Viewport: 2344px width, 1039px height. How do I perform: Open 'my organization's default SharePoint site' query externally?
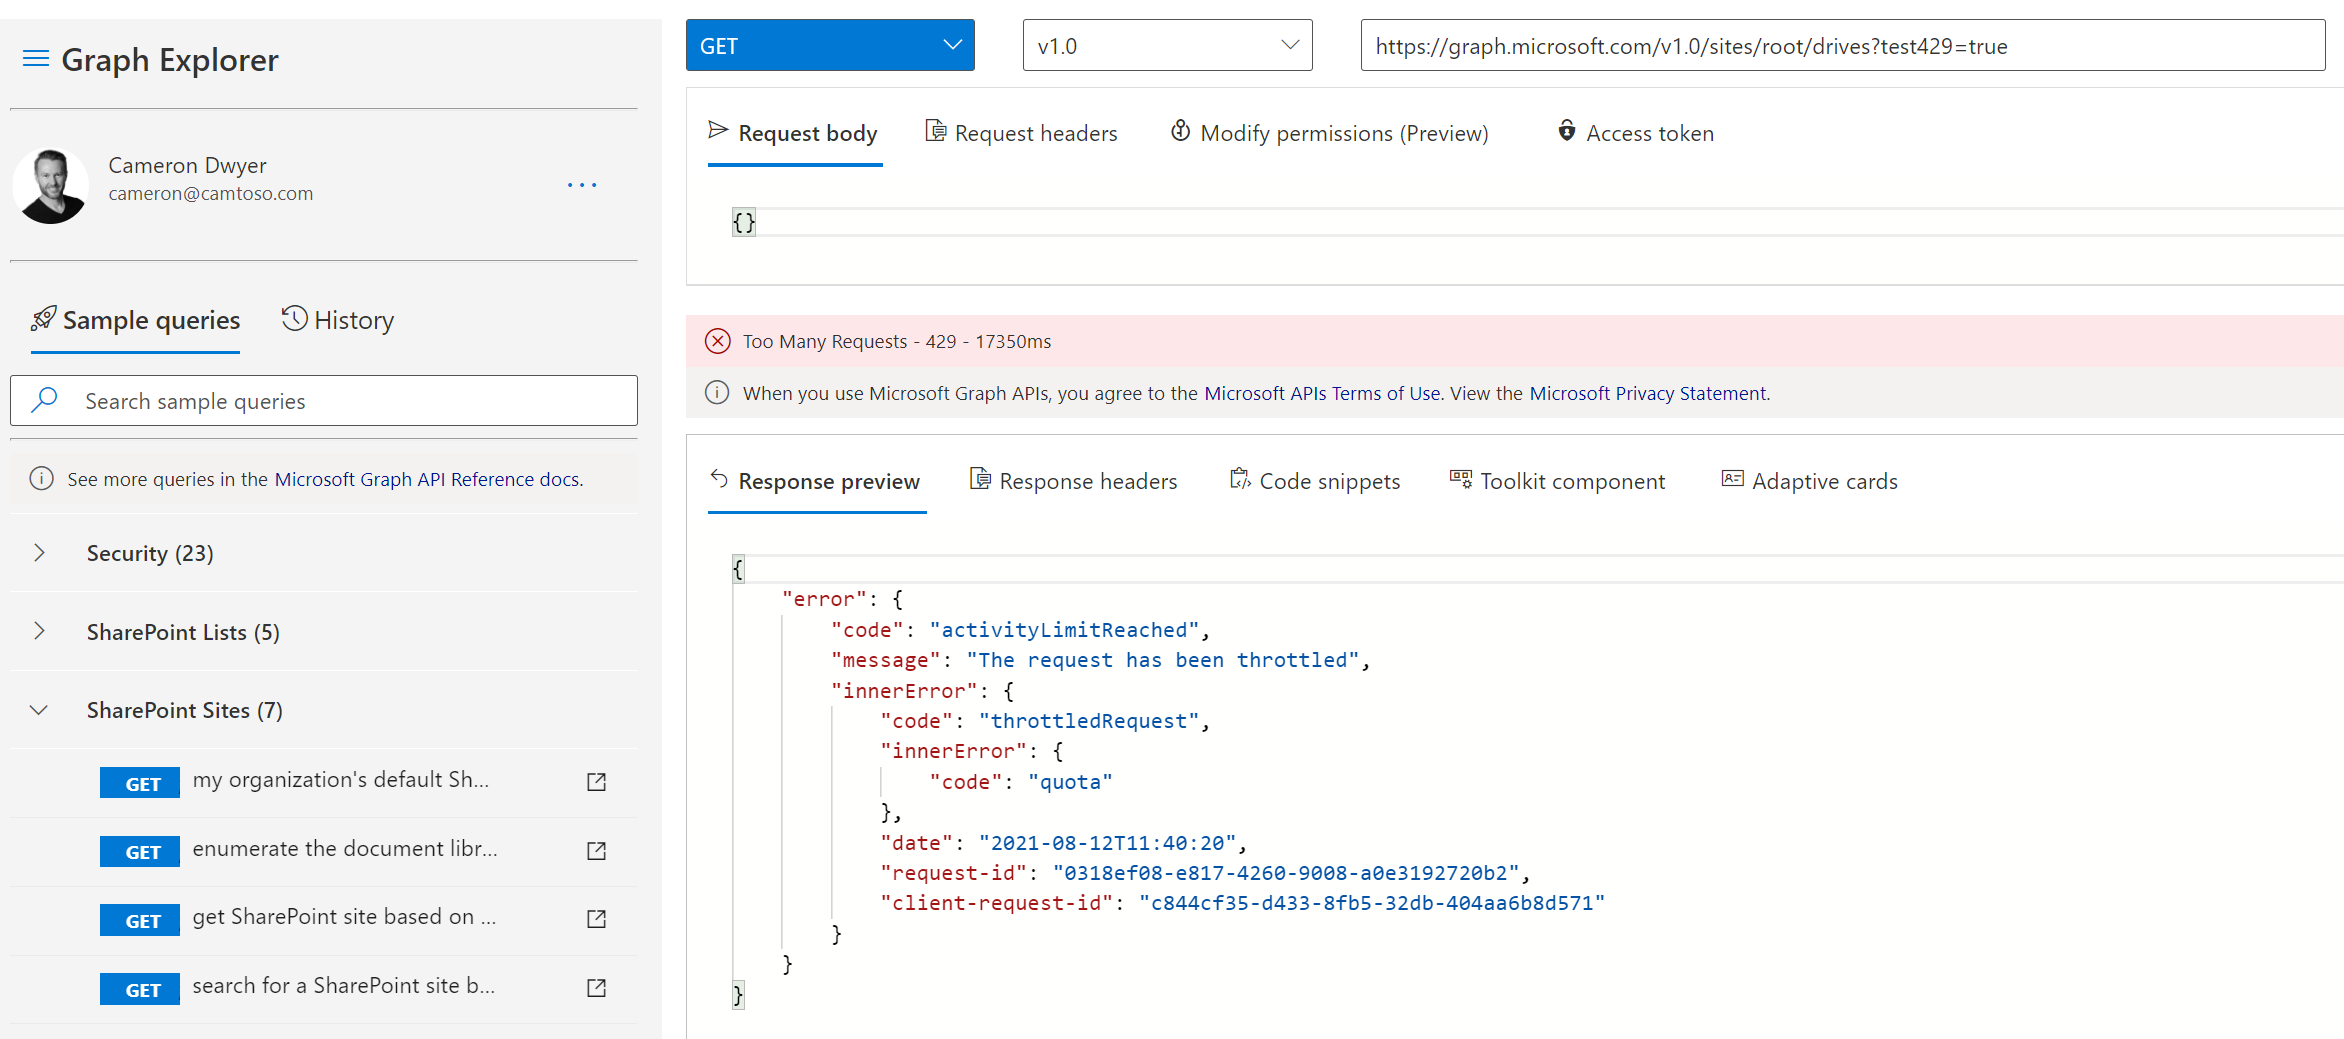tap(596, 782)
